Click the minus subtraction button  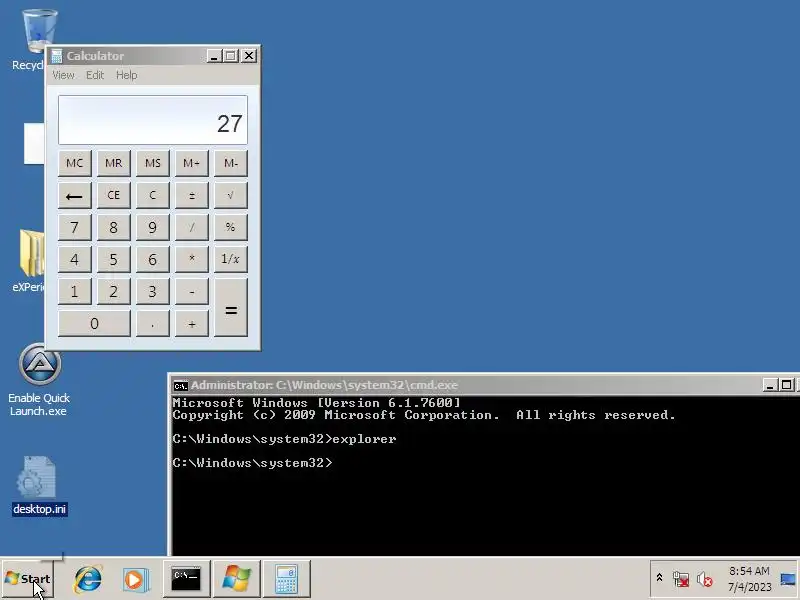click(x=192, y=292)
